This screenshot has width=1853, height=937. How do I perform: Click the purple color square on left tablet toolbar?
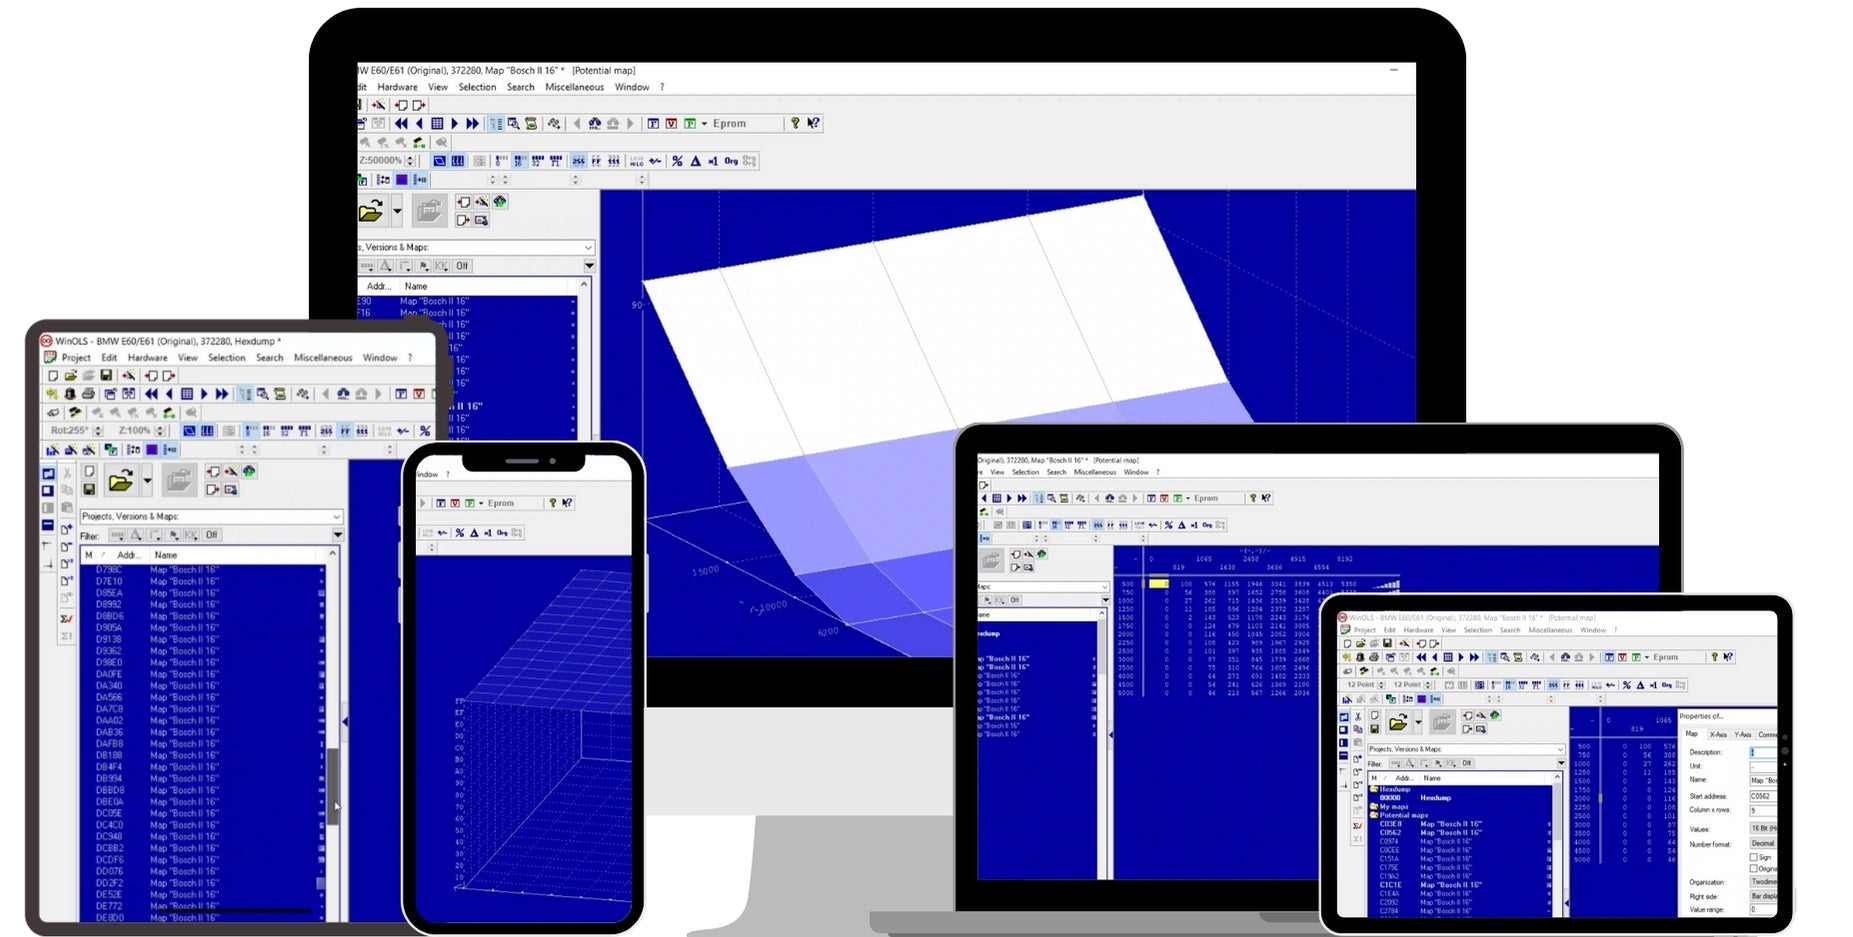(151, 450)
